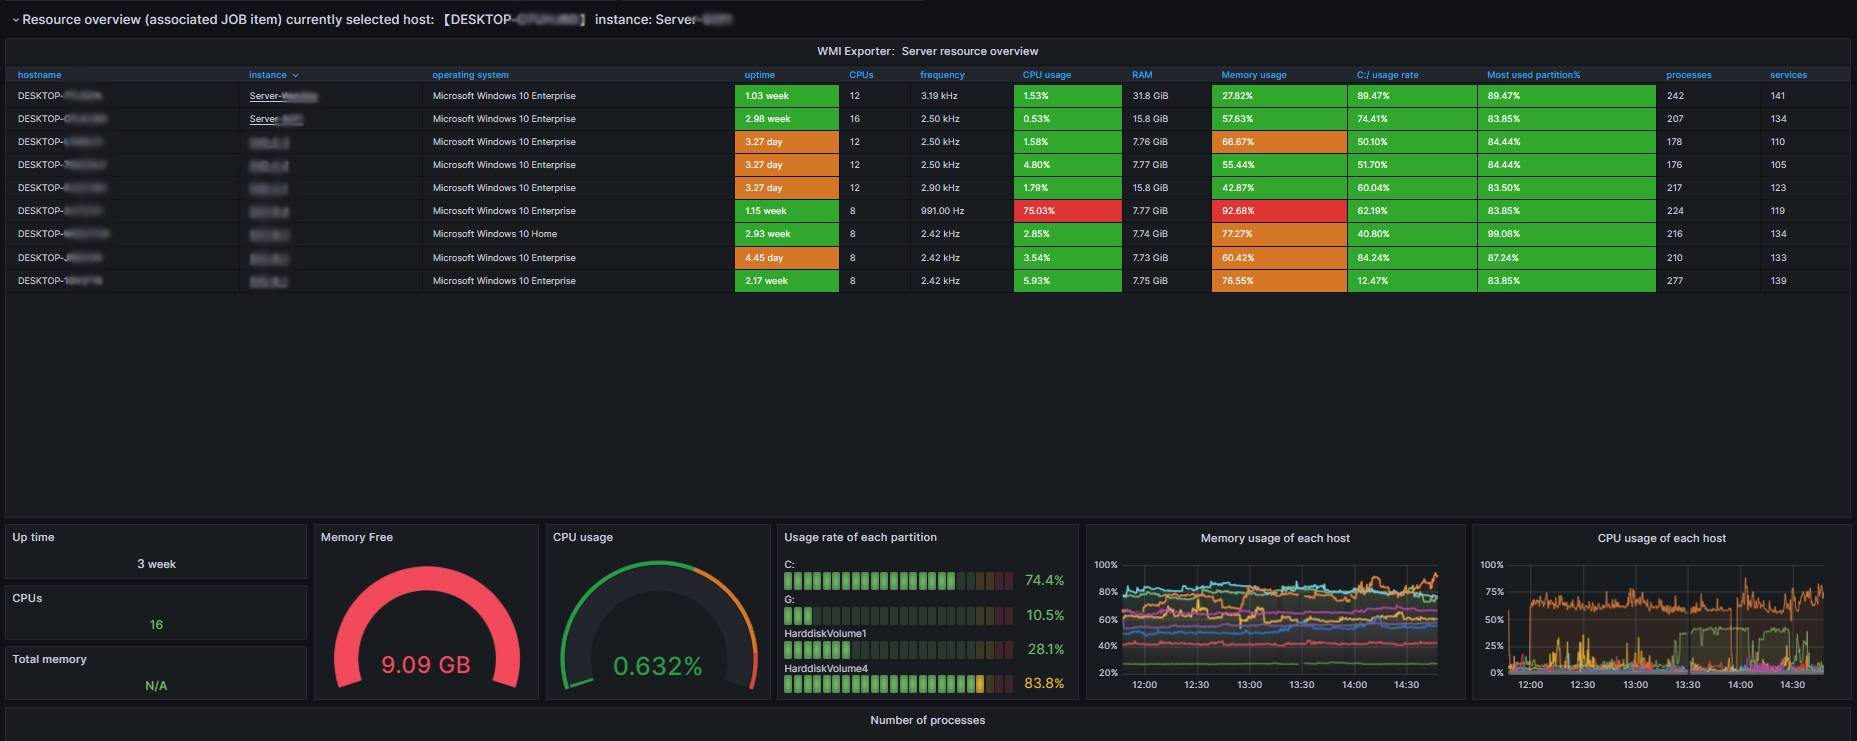Viewport: 1857px width, 741px height.
Task: Click the 3 week Up time value
Action: click(x=156, y=564)
